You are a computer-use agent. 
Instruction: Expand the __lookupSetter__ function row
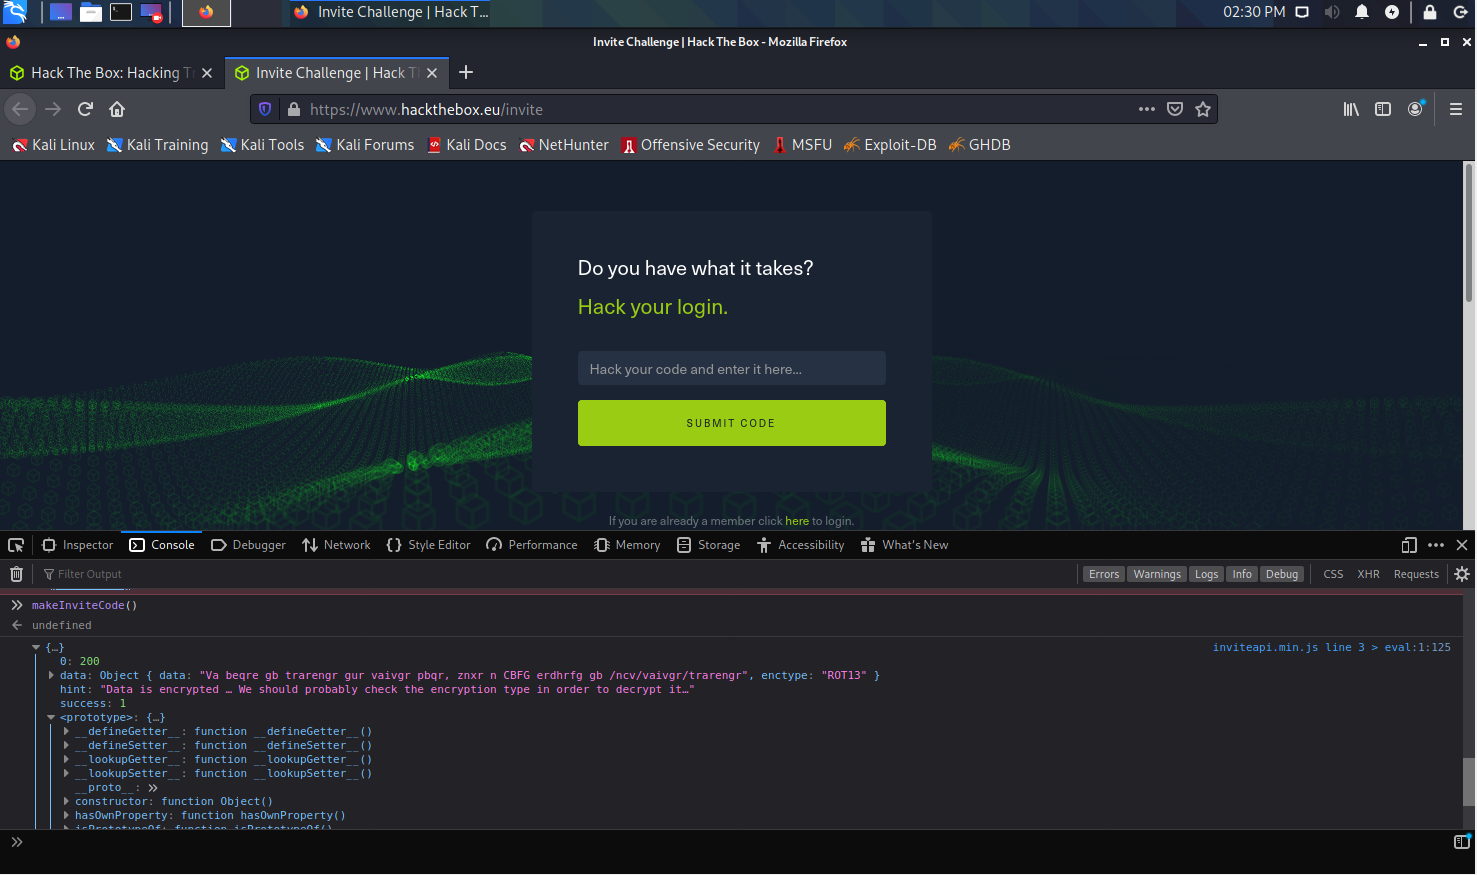[x=66, y=773]
